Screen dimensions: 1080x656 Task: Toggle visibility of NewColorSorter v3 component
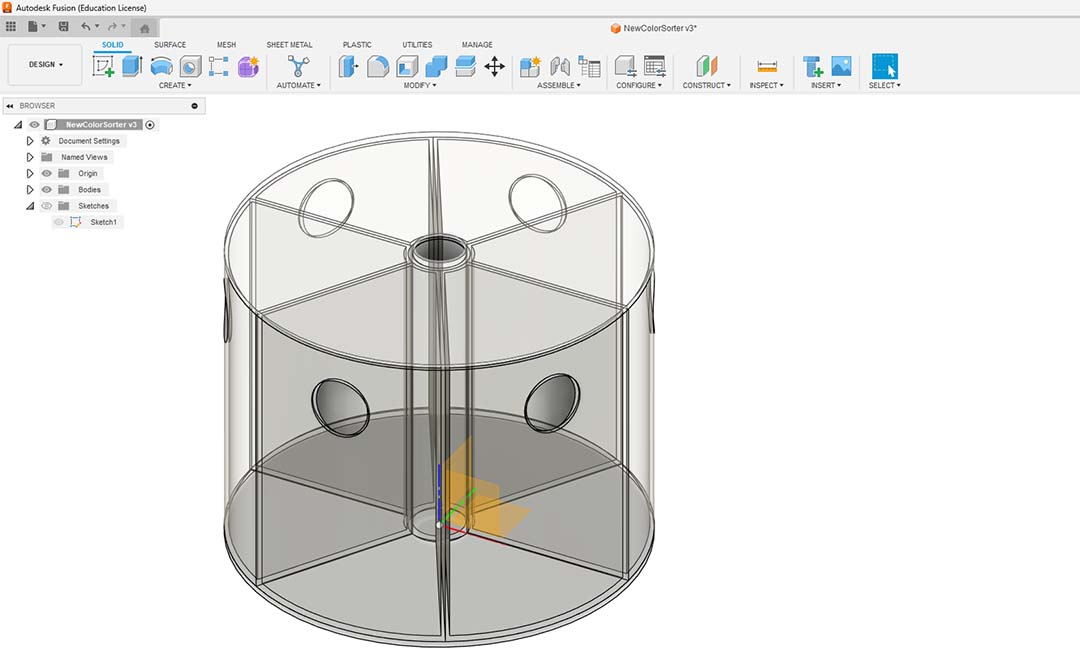[x=34, y=125]
